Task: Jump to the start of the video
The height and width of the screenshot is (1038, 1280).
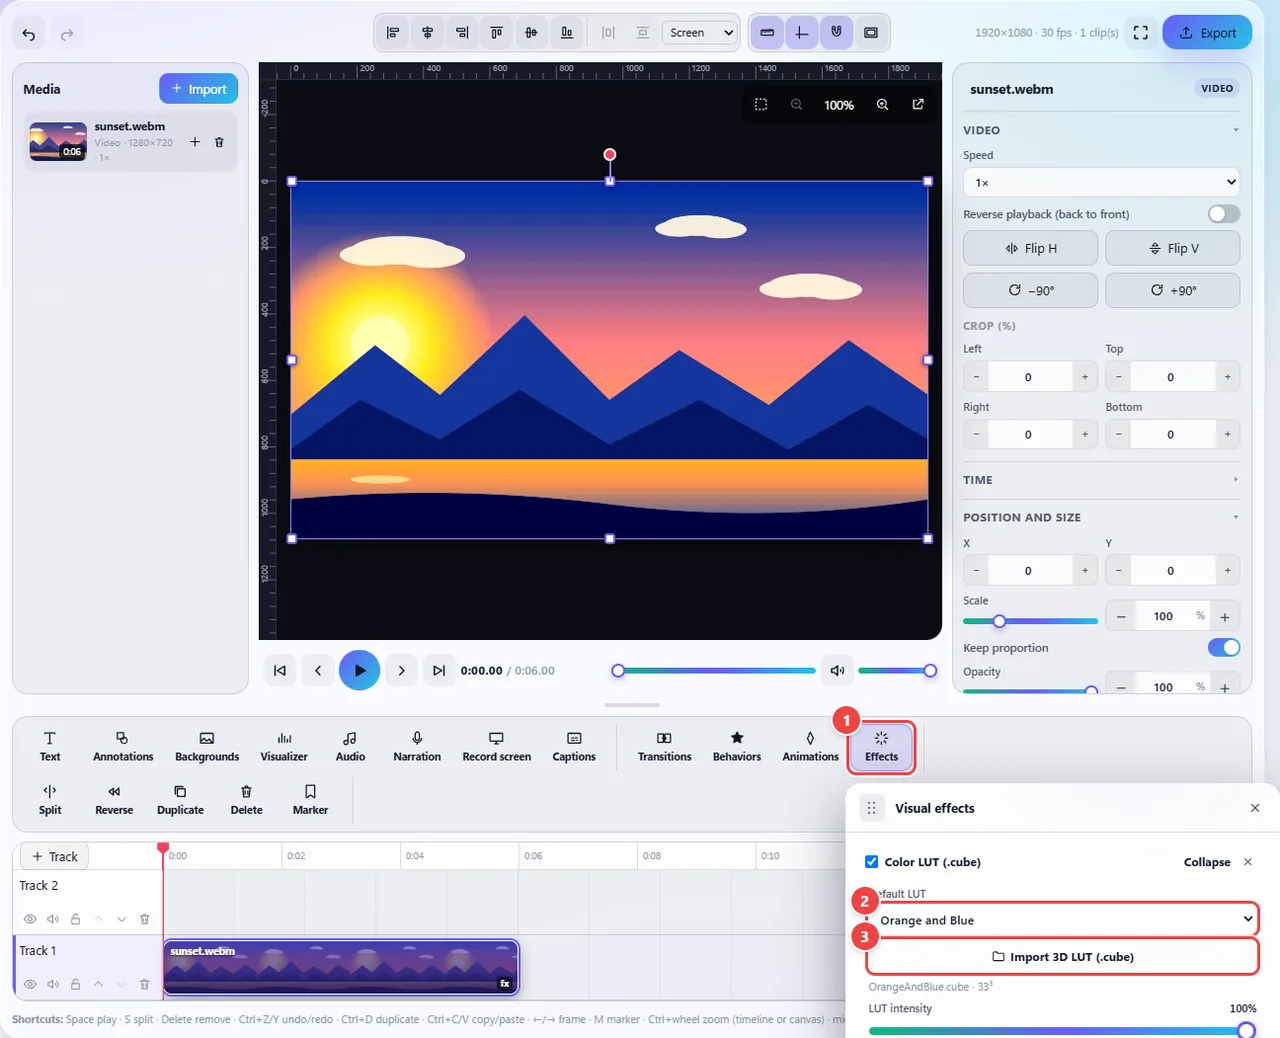Action: [280, 671]
